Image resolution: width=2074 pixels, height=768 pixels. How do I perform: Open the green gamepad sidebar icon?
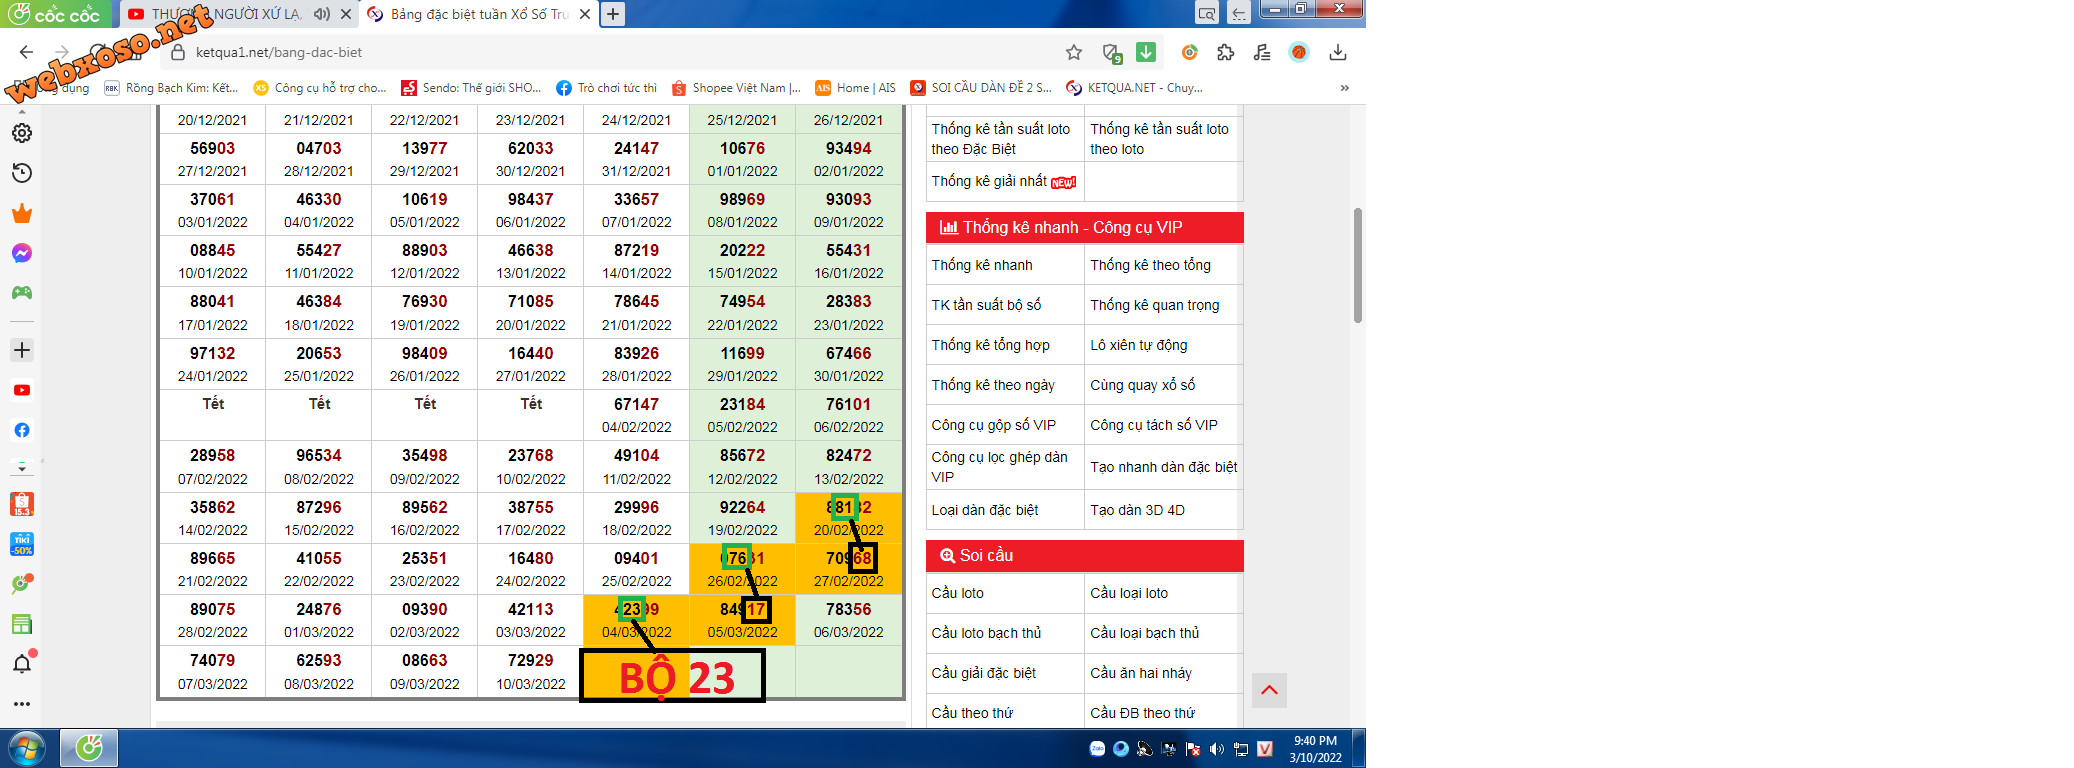point(22,293)
